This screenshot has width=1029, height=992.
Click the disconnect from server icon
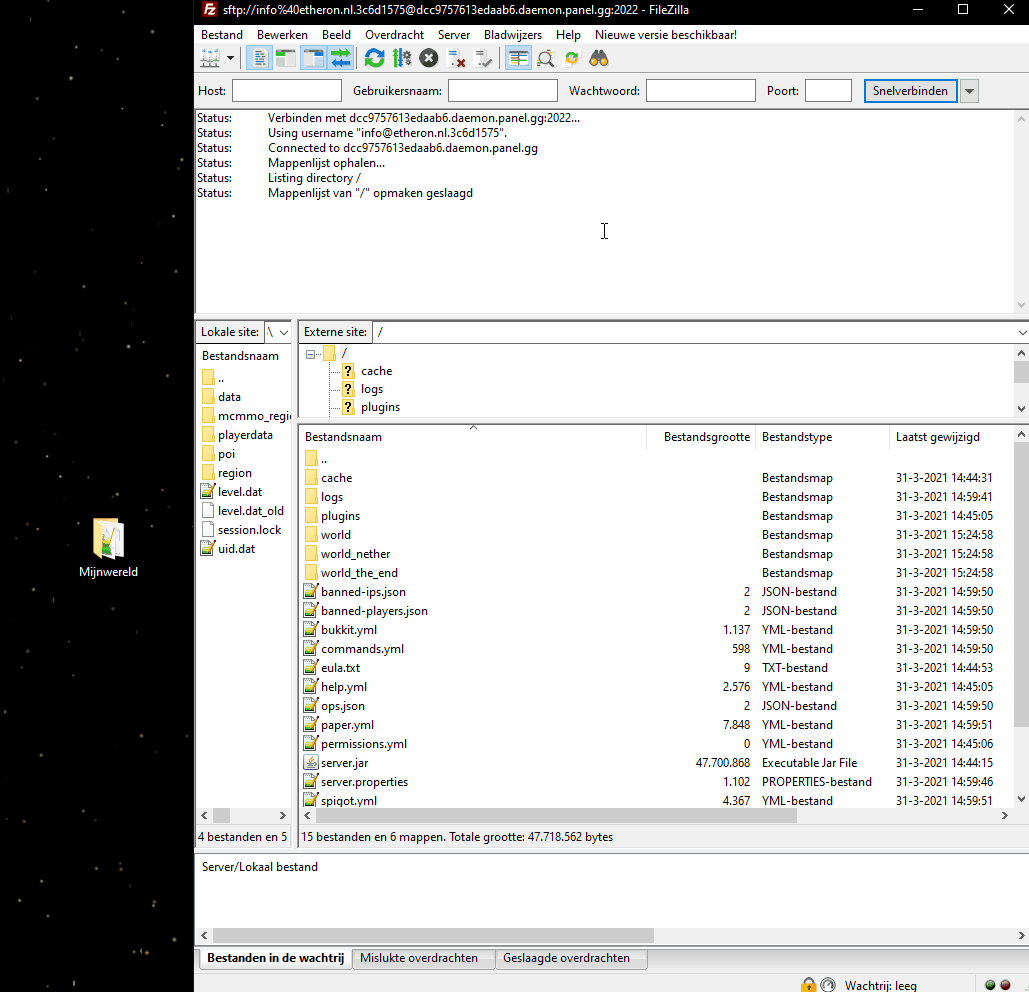[x=457, y=58]
